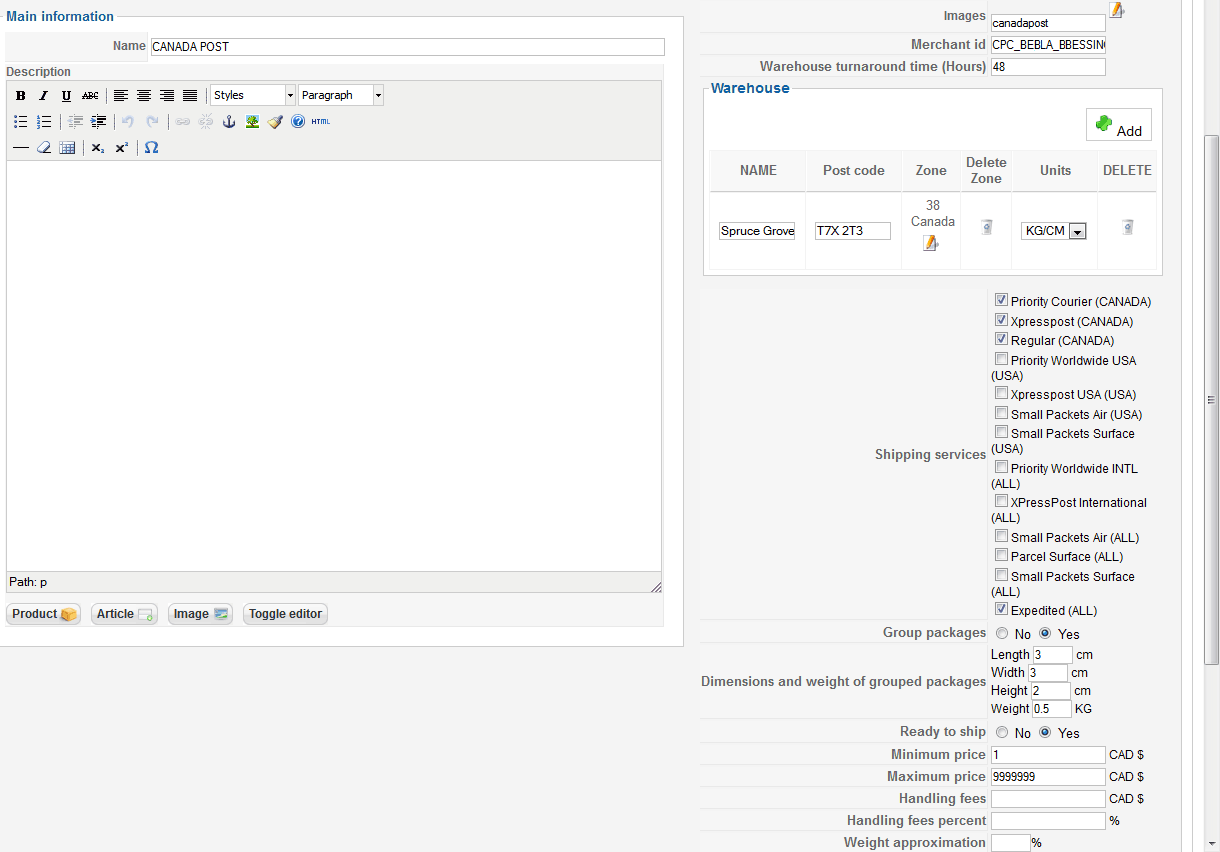Viewport: 1220px width, 852px height.
Task: Click Toggle editor button
Action: pyautogui.click(x=285, y=614)
